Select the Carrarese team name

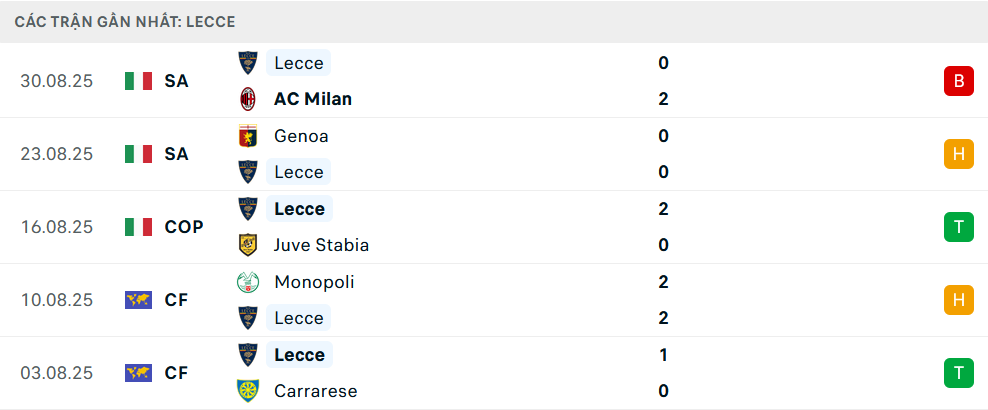coord(315,391)
